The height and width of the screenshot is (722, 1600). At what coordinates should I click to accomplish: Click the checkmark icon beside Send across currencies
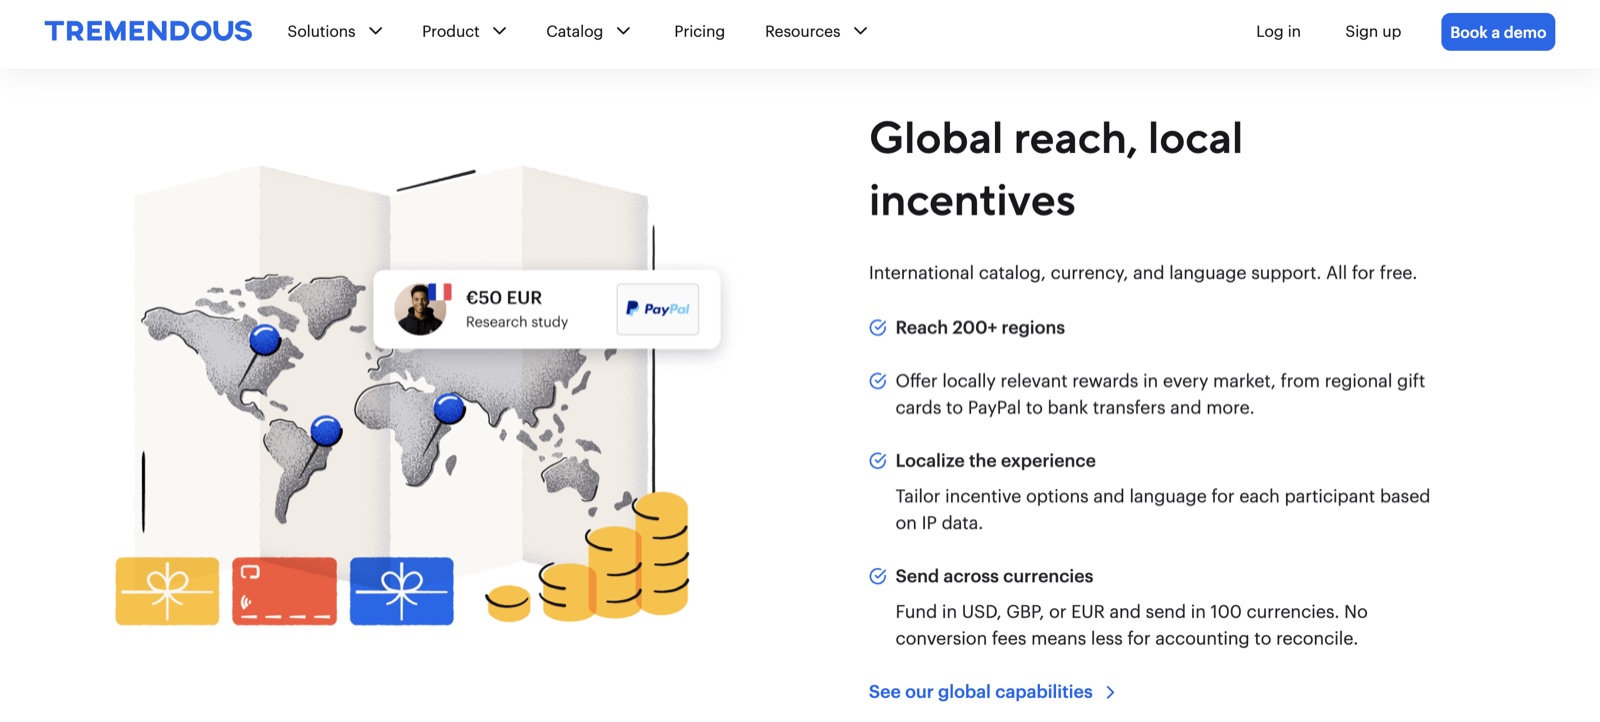click(878, 576)
